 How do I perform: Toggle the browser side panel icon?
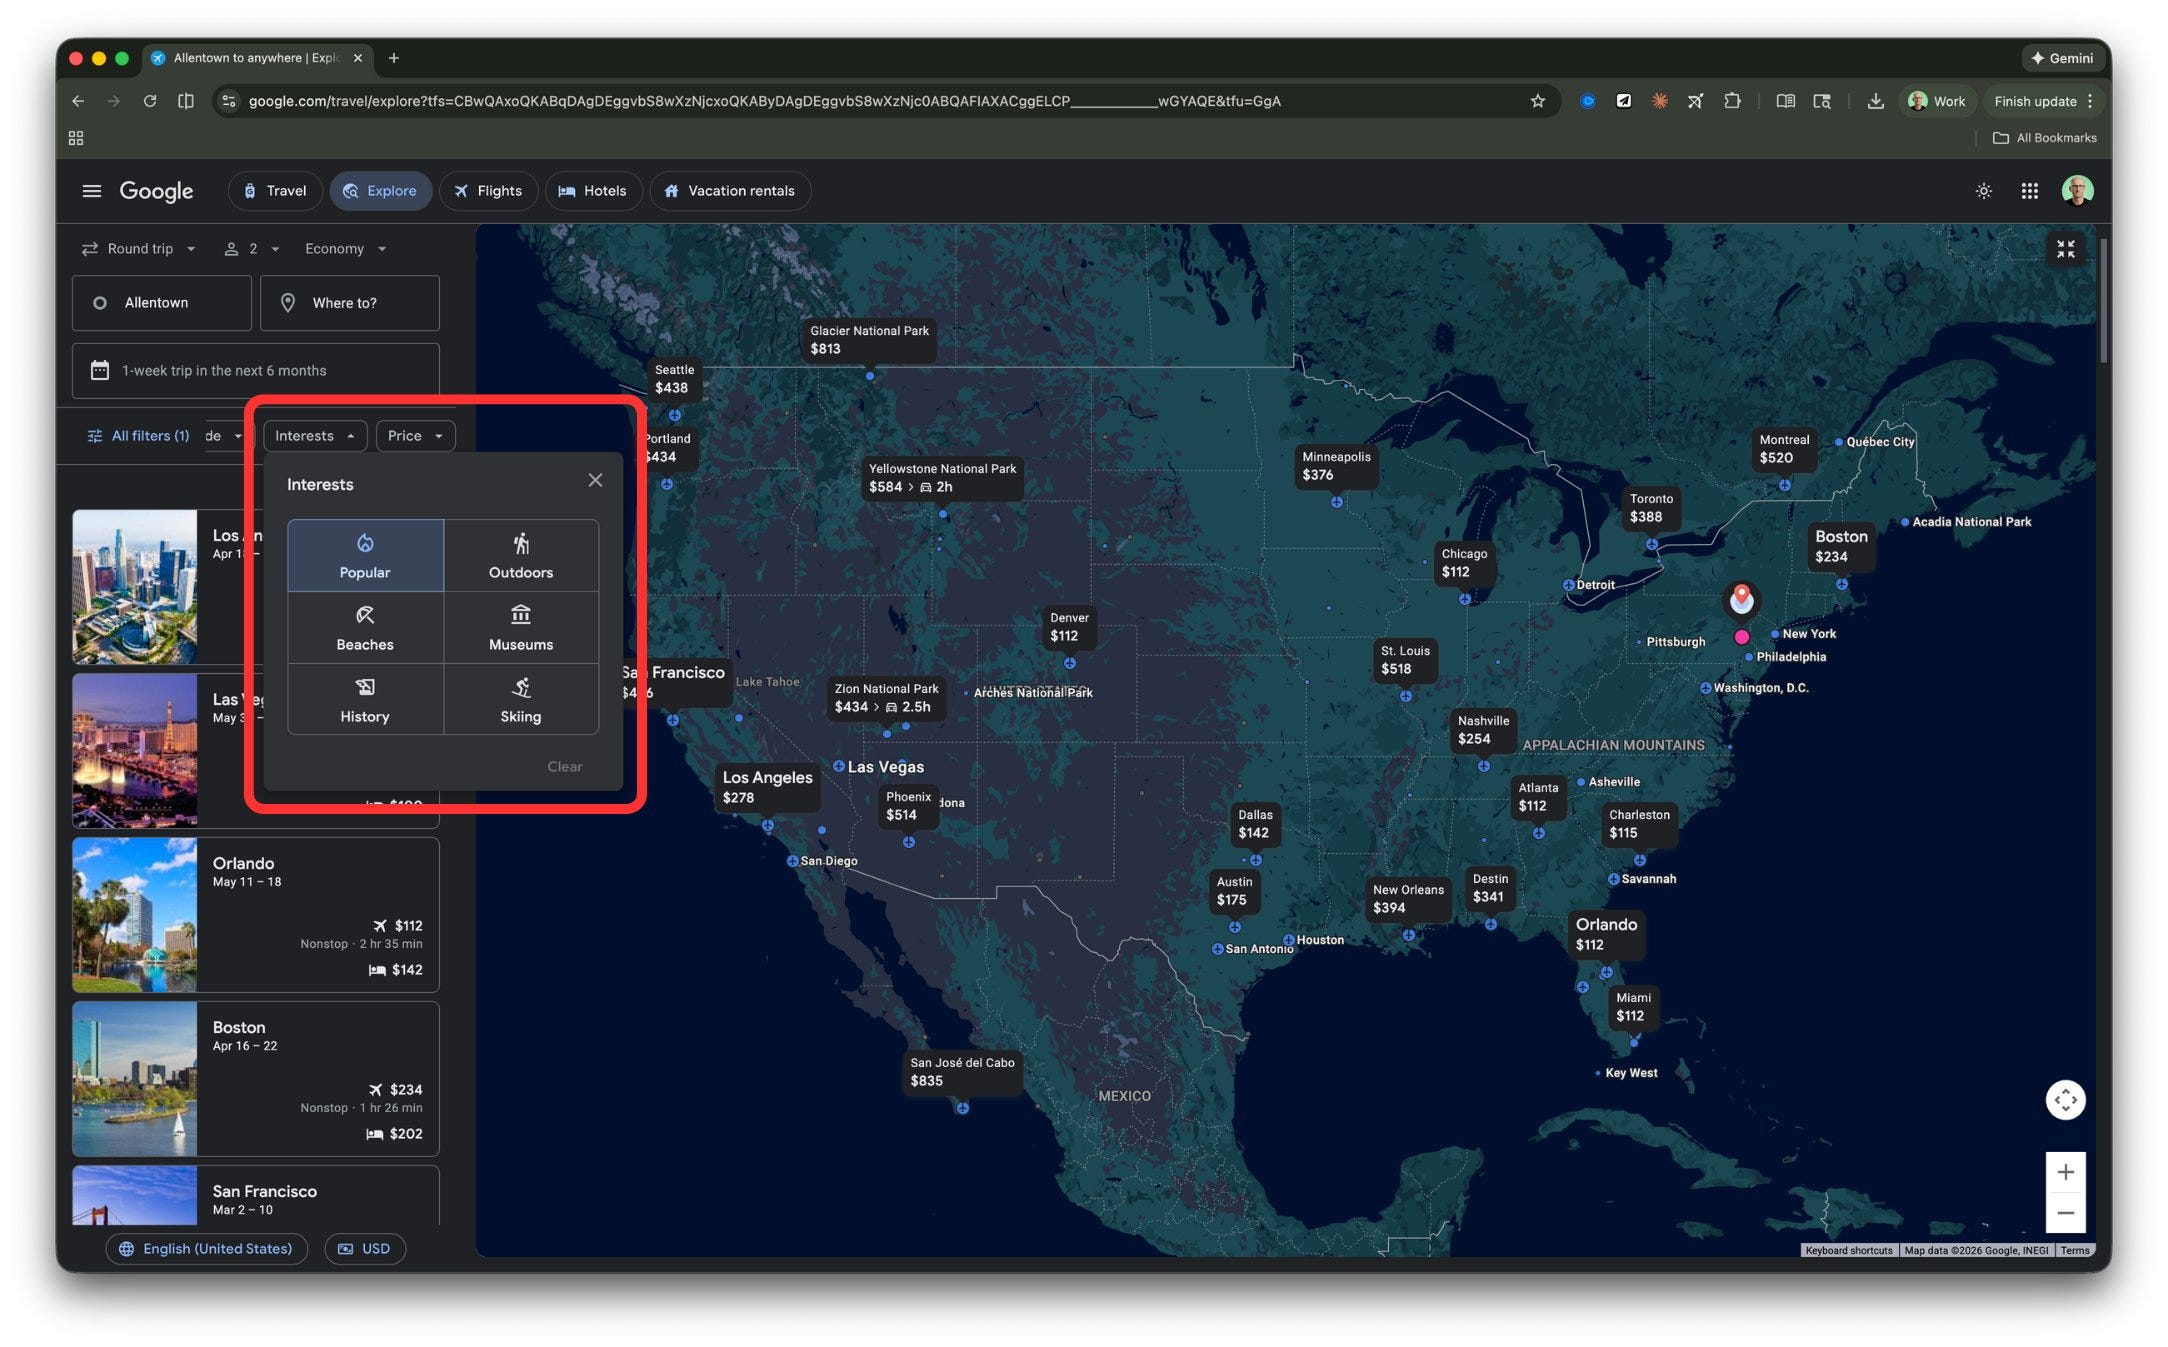tap(186, 101)
